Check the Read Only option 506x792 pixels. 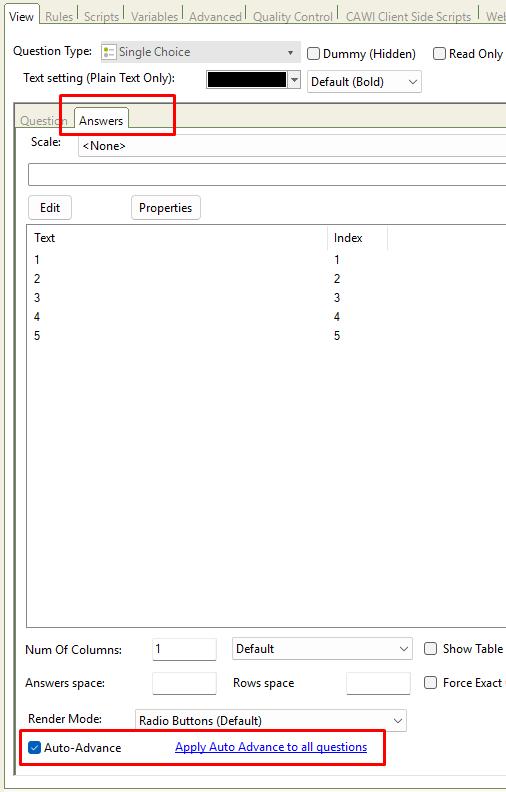(x=439, y=54)
